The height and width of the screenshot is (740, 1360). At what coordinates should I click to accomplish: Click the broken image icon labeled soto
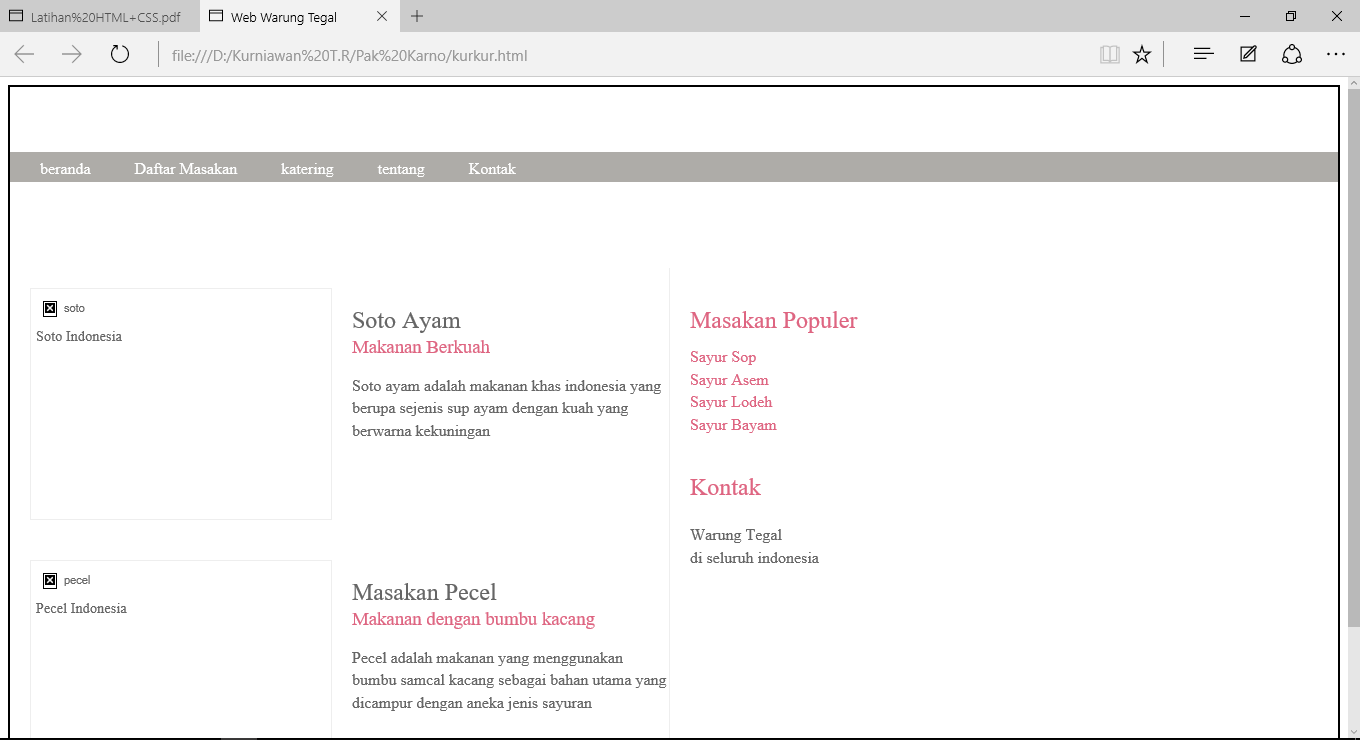click(x=50, y=307)
